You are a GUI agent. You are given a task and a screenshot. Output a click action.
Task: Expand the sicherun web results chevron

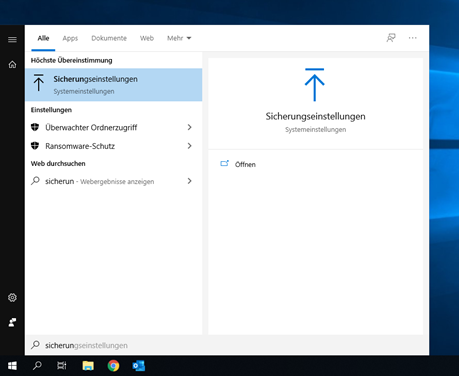pos(189,181)
